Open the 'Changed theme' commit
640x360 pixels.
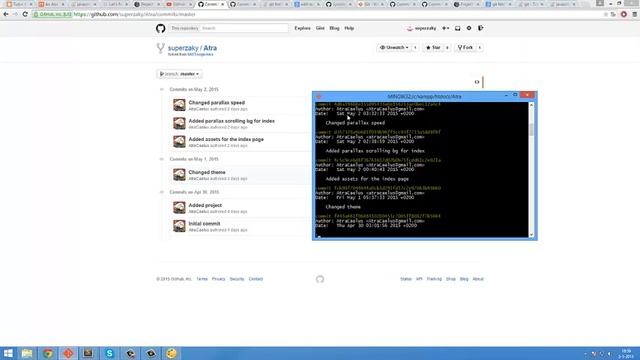(207, 173)
